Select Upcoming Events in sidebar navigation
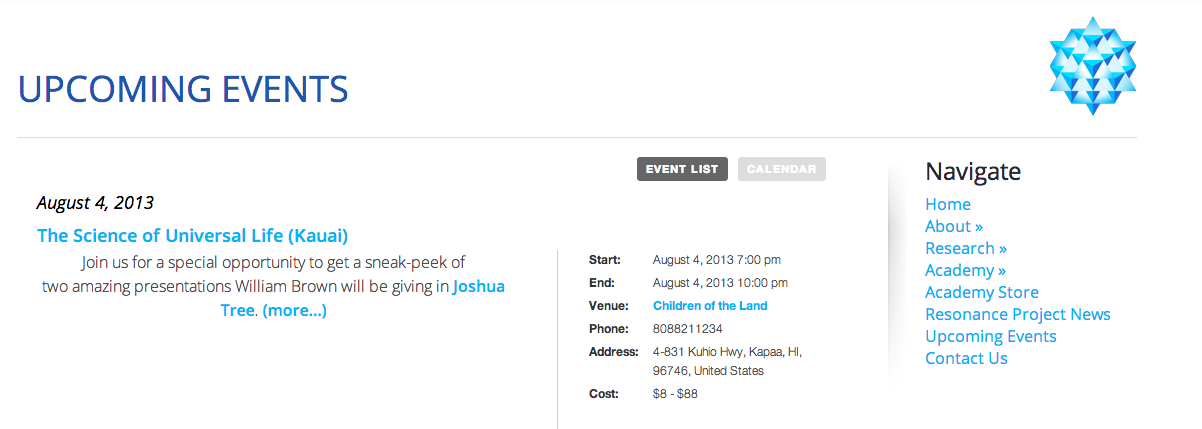Screen dimensions: 1202x429 991,336
